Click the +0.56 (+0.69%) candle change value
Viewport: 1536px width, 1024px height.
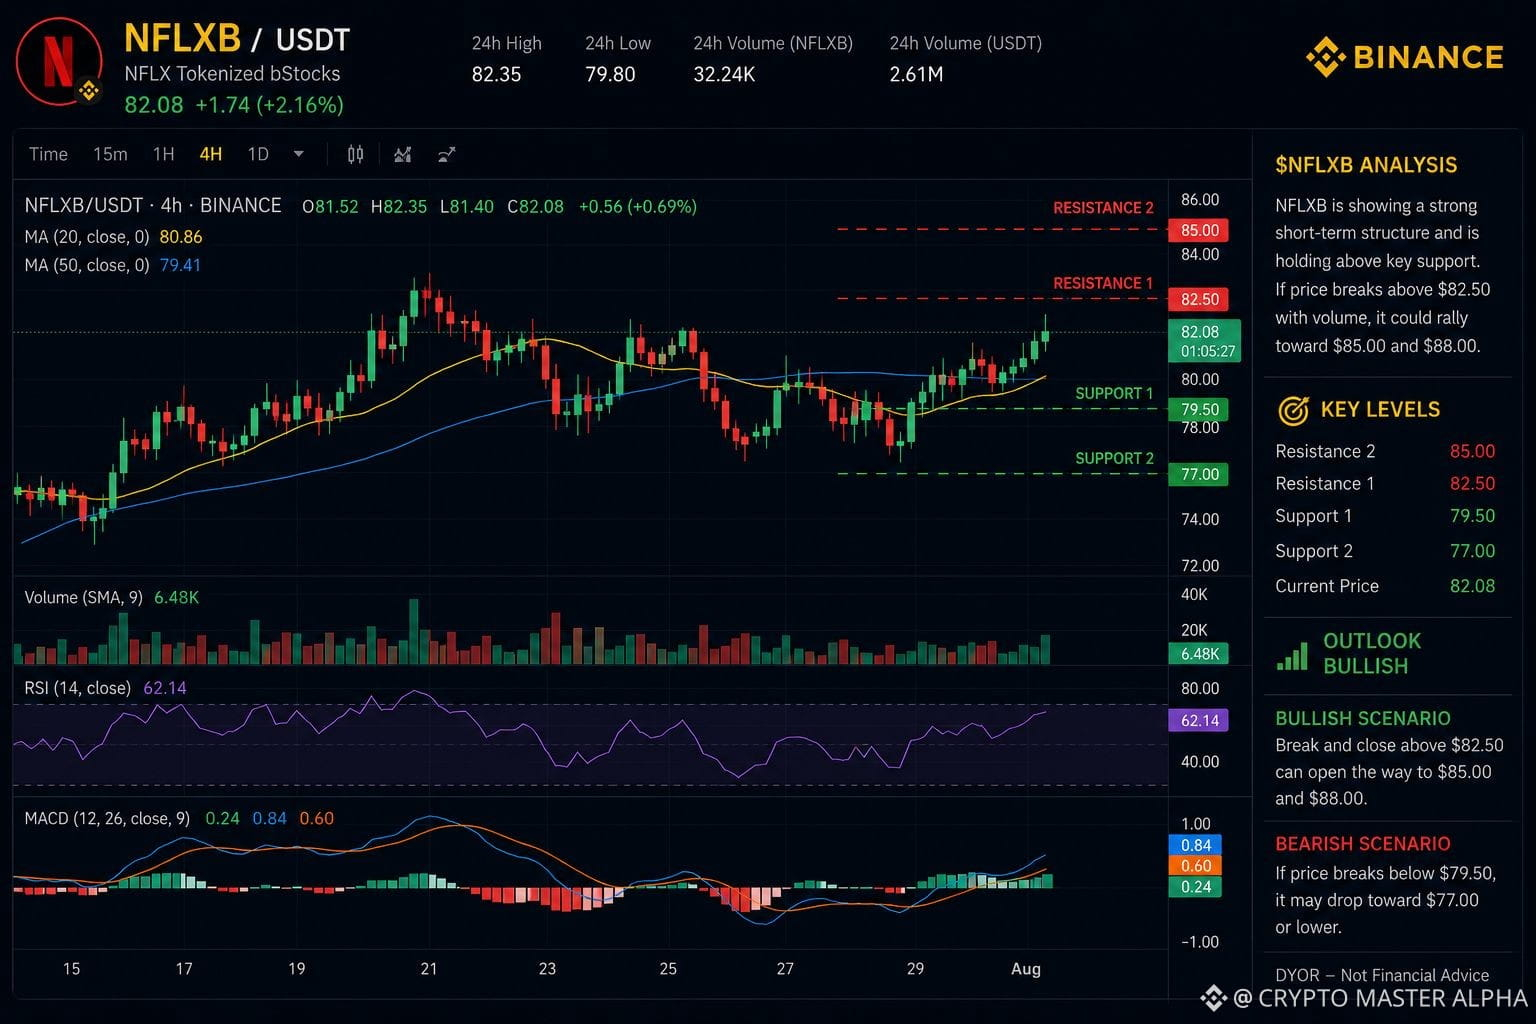click(x=638, y=207)
